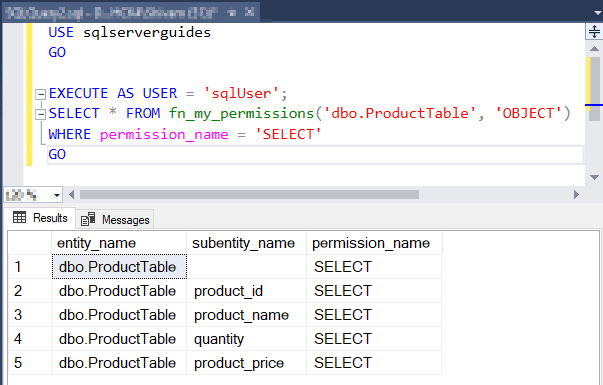Viewport: 603px width, 385px height.
Task: Click SELECT cell in the product_id row
Action: click(x=374, y=291)
